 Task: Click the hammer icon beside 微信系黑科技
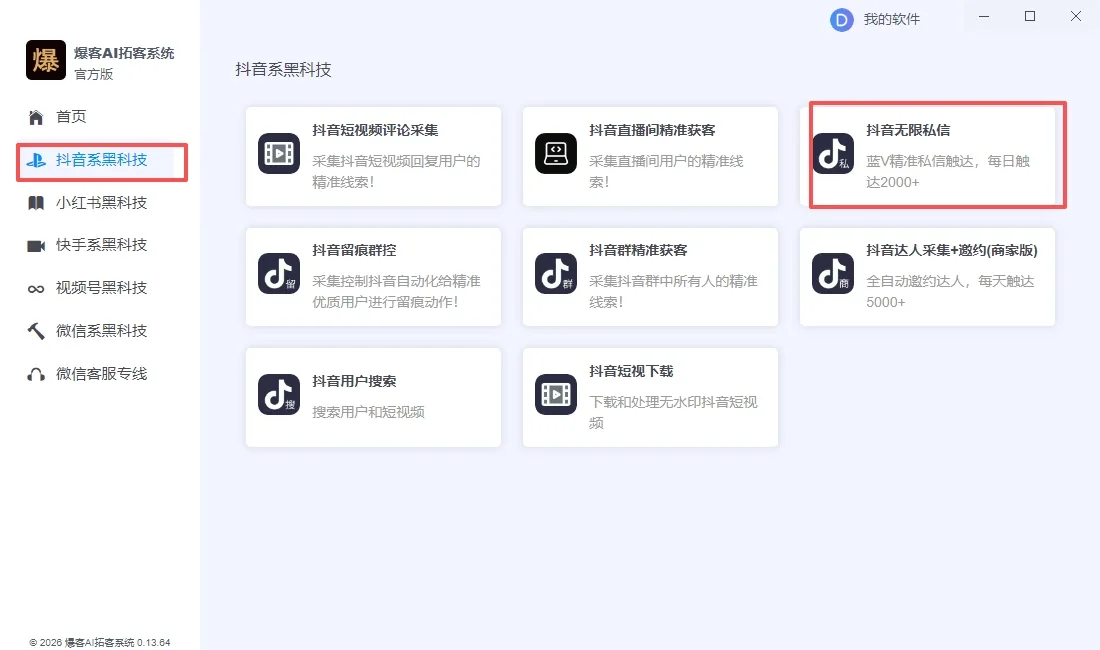pyautogui.click(x=36, y=331)
